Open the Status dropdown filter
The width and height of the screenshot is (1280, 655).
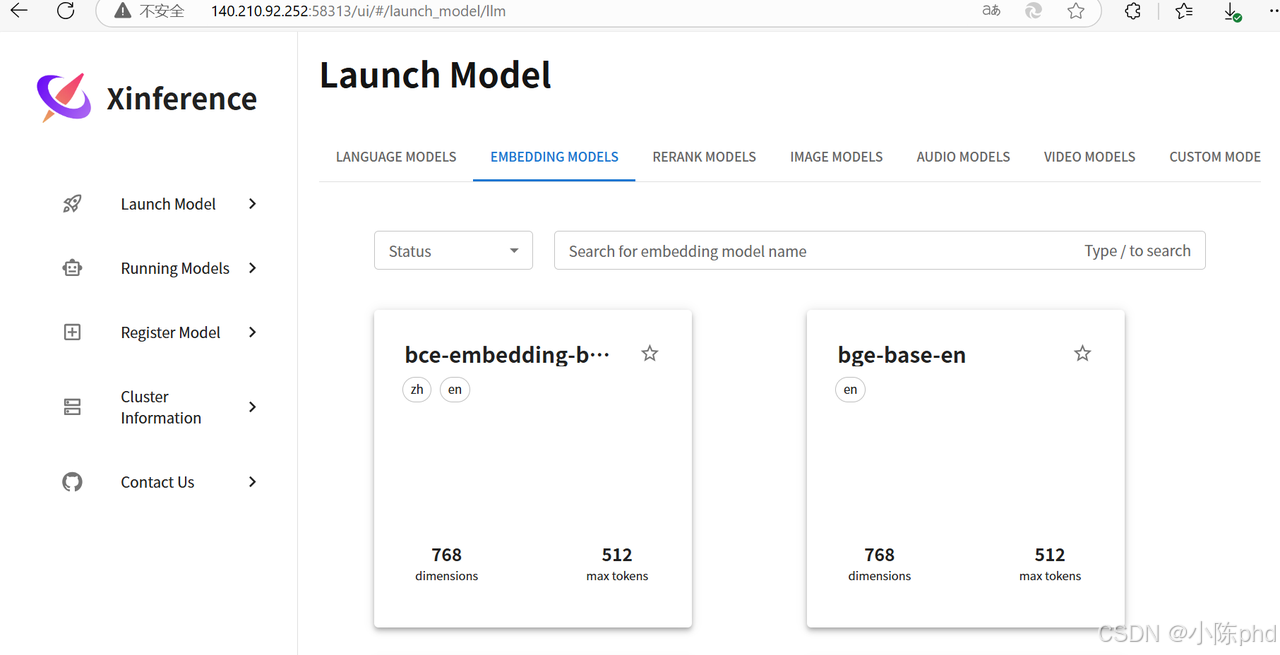click(453, 251)
